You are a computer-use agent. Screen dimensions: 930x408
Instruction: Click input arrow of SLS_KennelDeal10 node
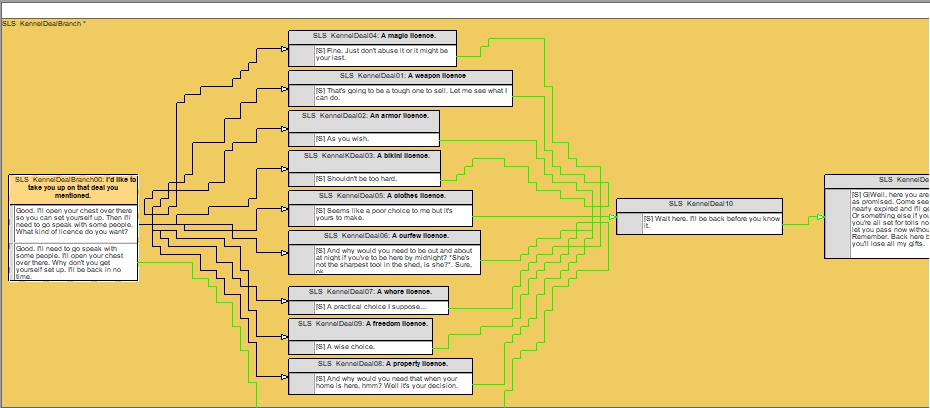click(x=613, y=217)
